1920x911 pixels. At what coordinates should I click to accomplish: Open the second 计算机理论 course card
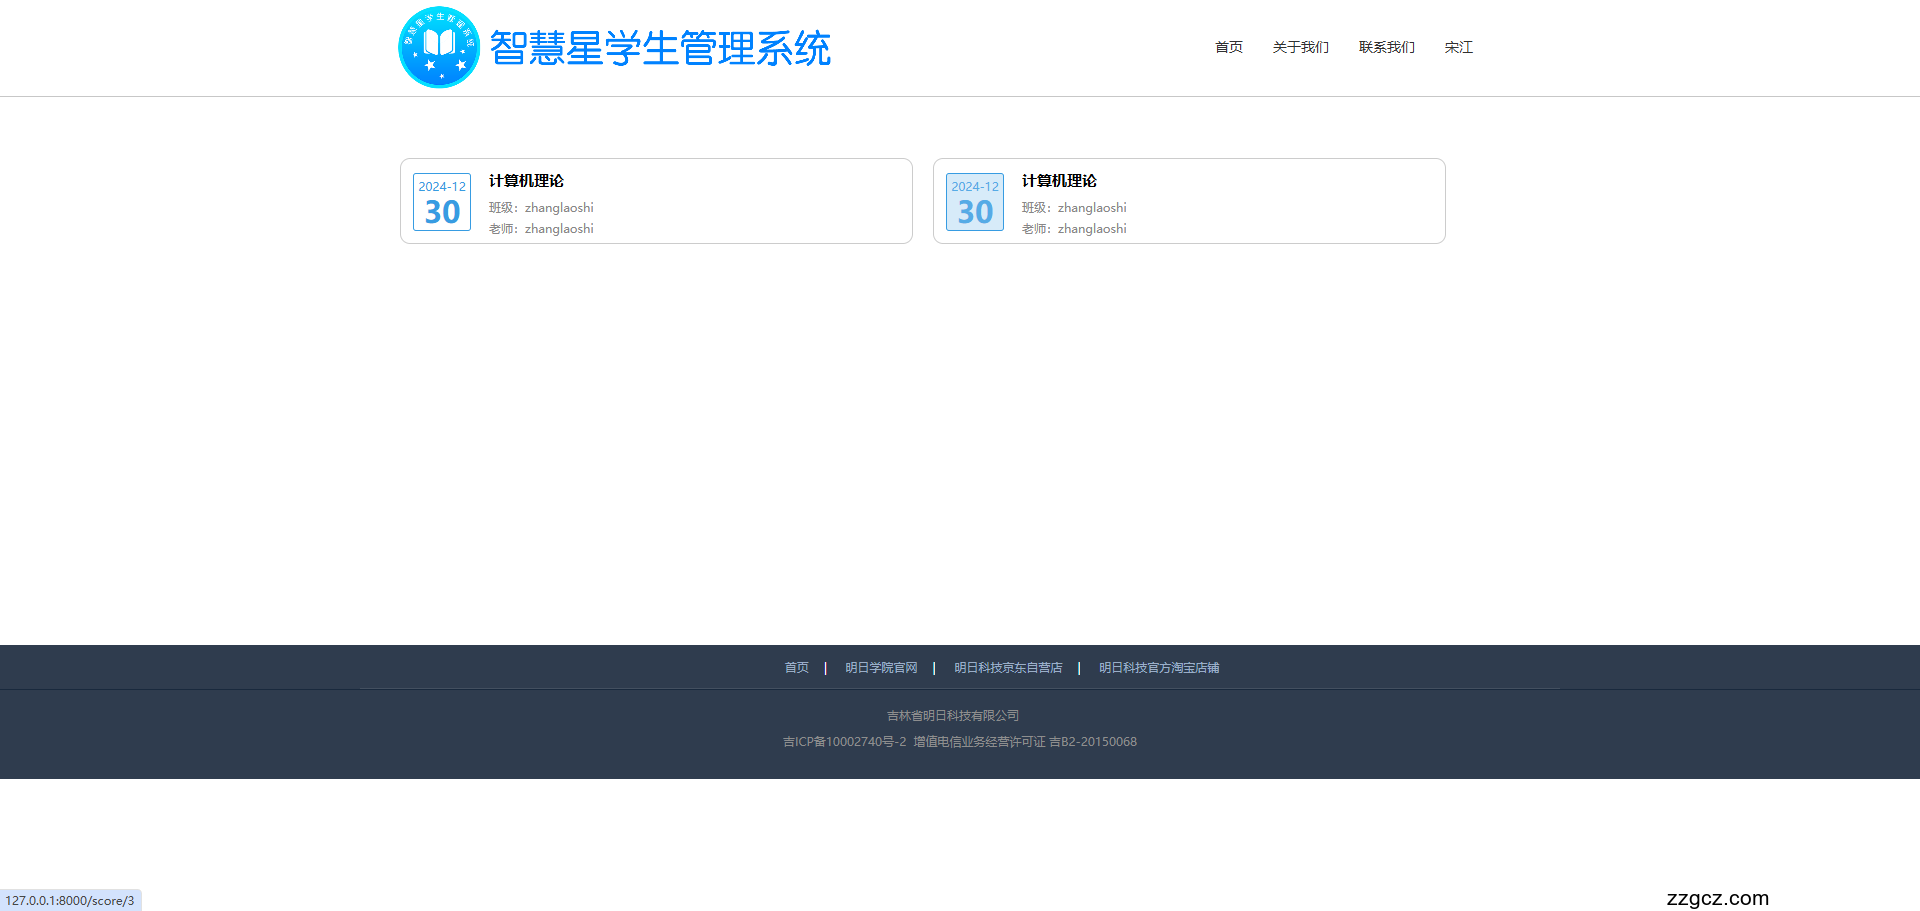(x=1188, y=200)
